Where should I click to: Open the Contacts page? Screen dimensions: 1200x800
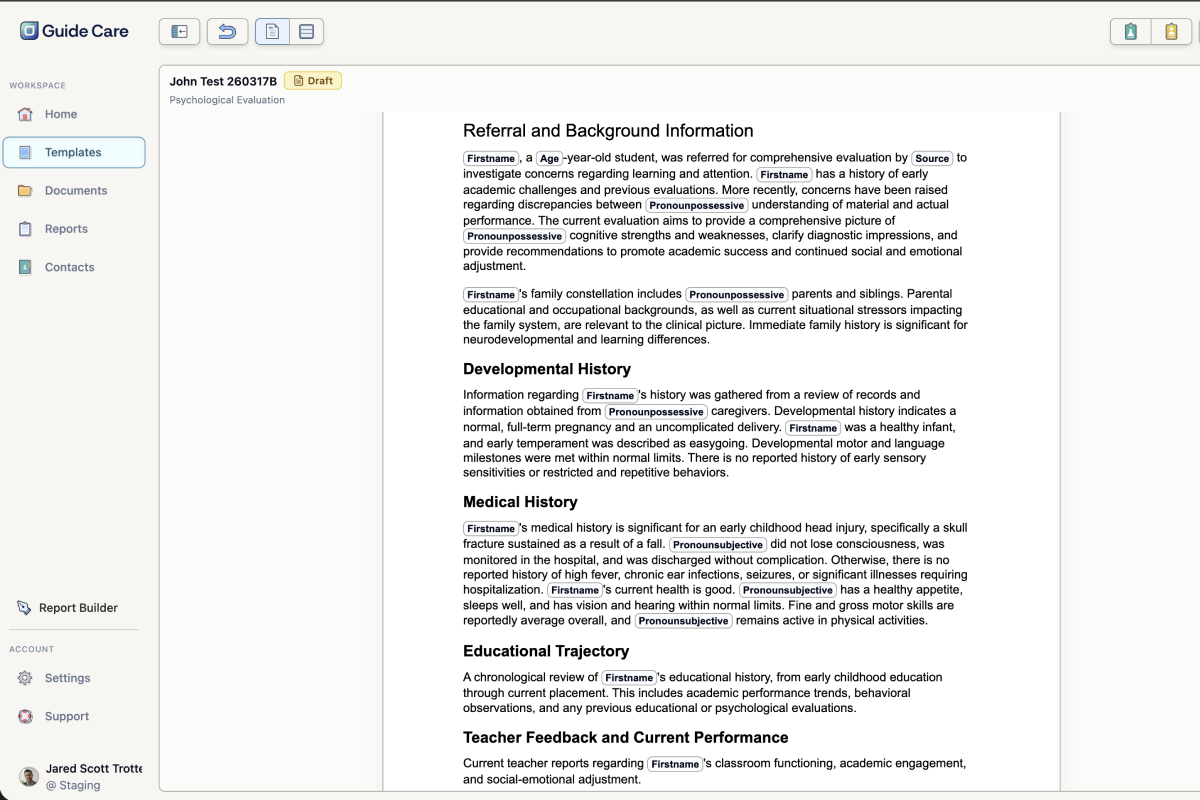(74, 267)
